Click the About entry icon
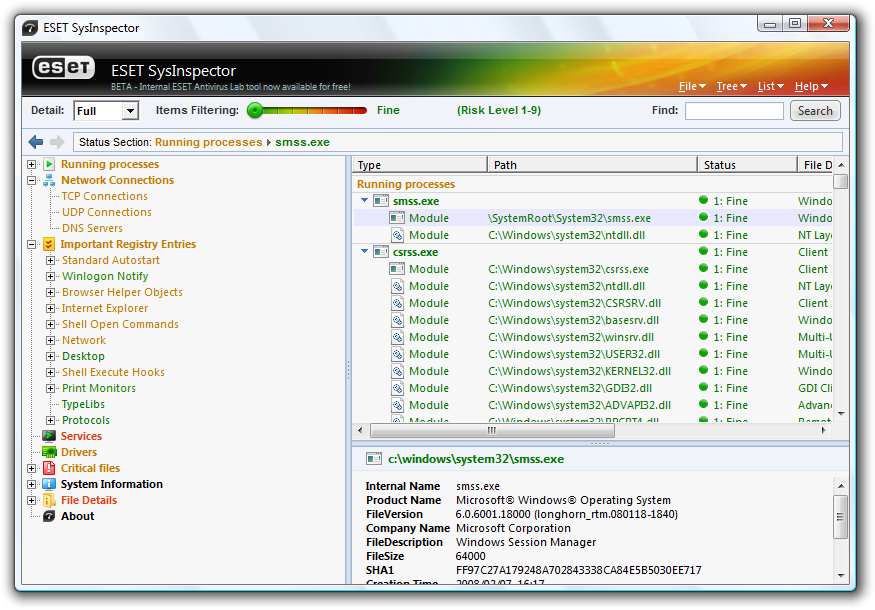 48,516
